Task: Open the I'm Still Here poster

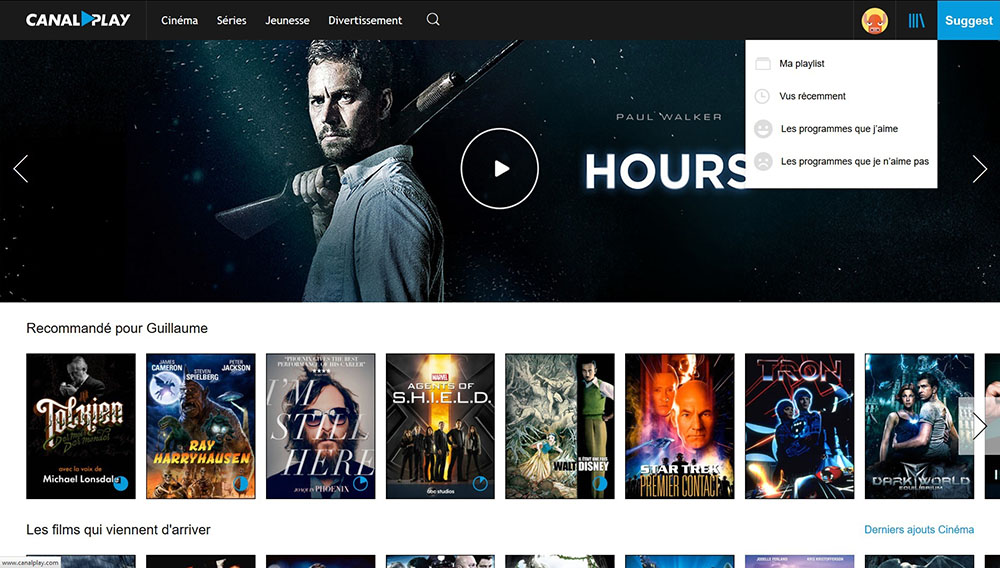Action: 321,426
